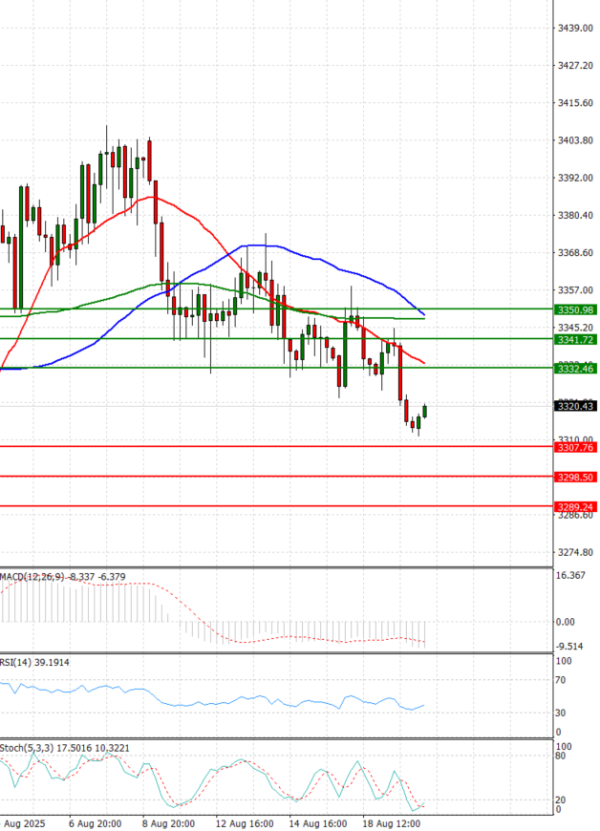Click the 3289.24 red support label

click(x=574, y=507)
